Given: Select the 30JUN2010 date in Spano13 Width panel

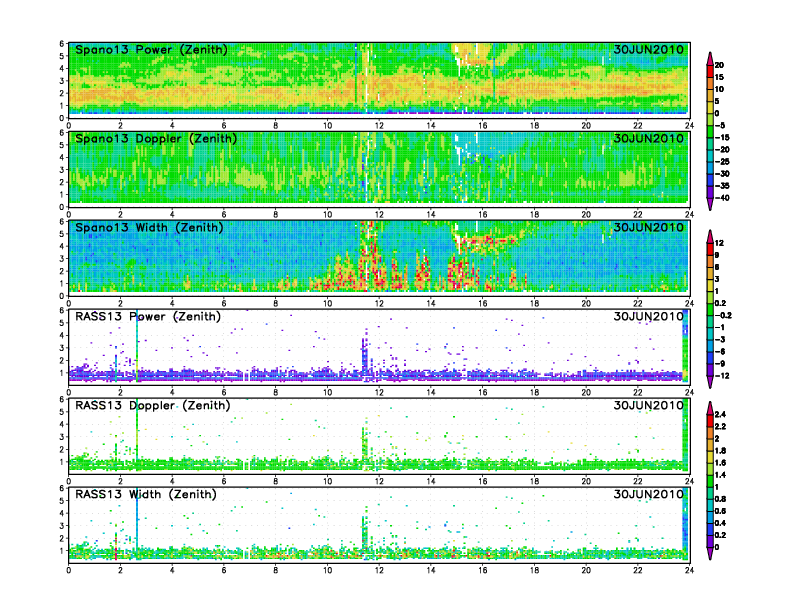Looking at the screenshot, I should (648, 227).
